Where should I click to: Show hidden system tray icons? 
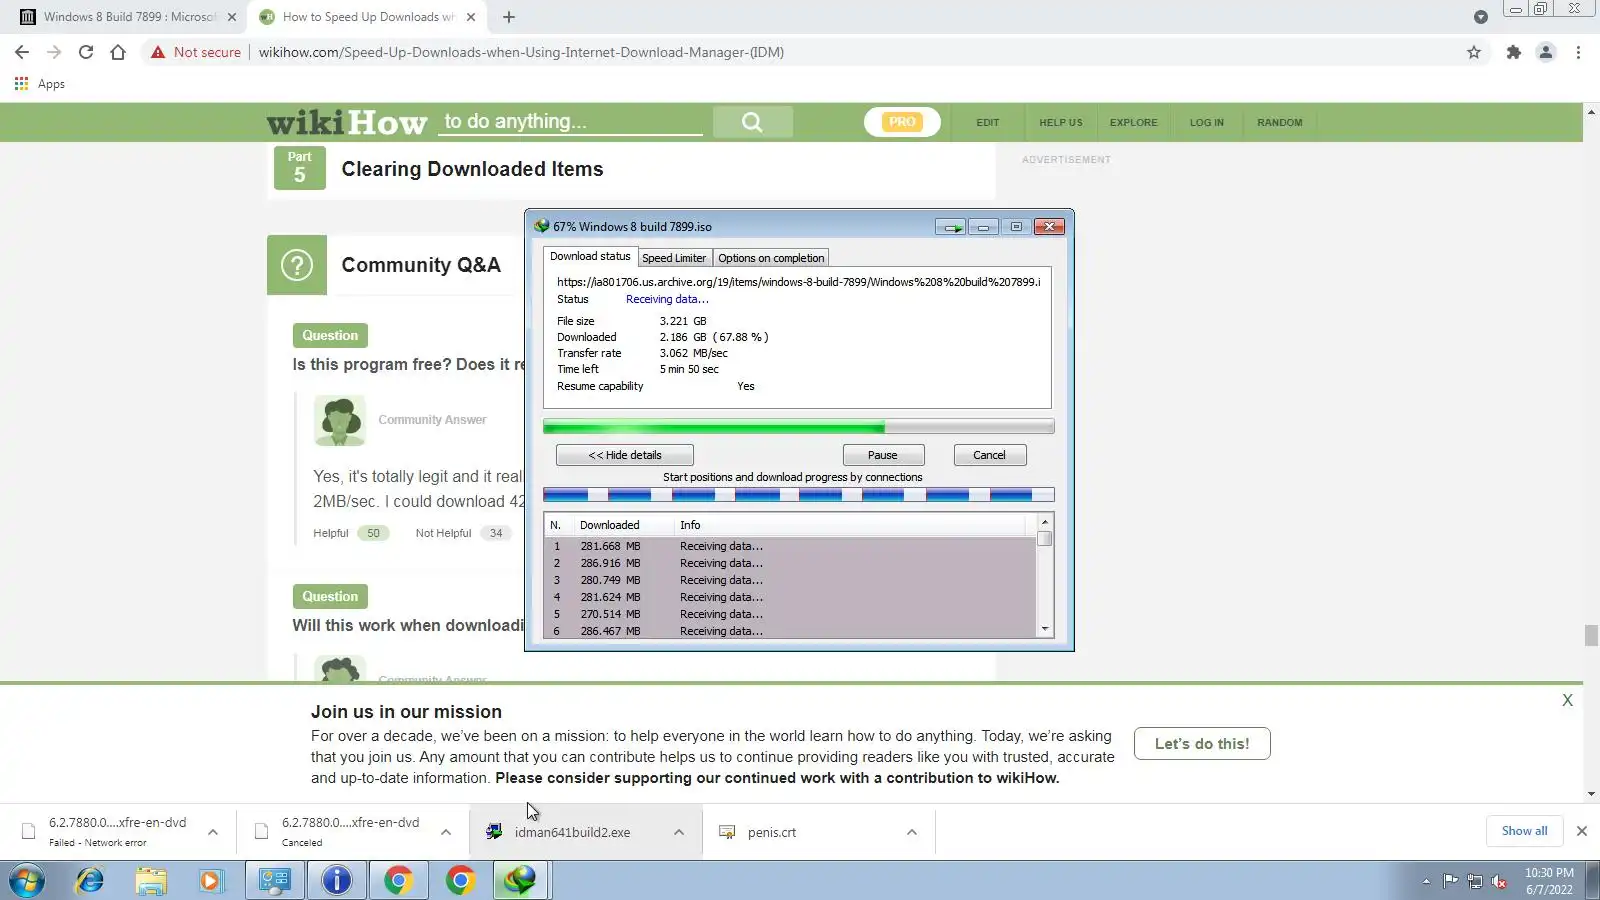click(x=1426, y=881)
